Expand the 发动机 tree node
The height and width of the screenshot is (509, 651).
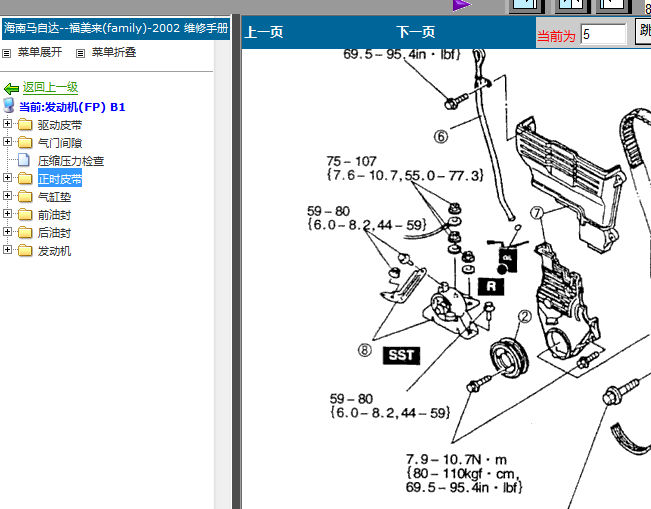pos(7,249)
